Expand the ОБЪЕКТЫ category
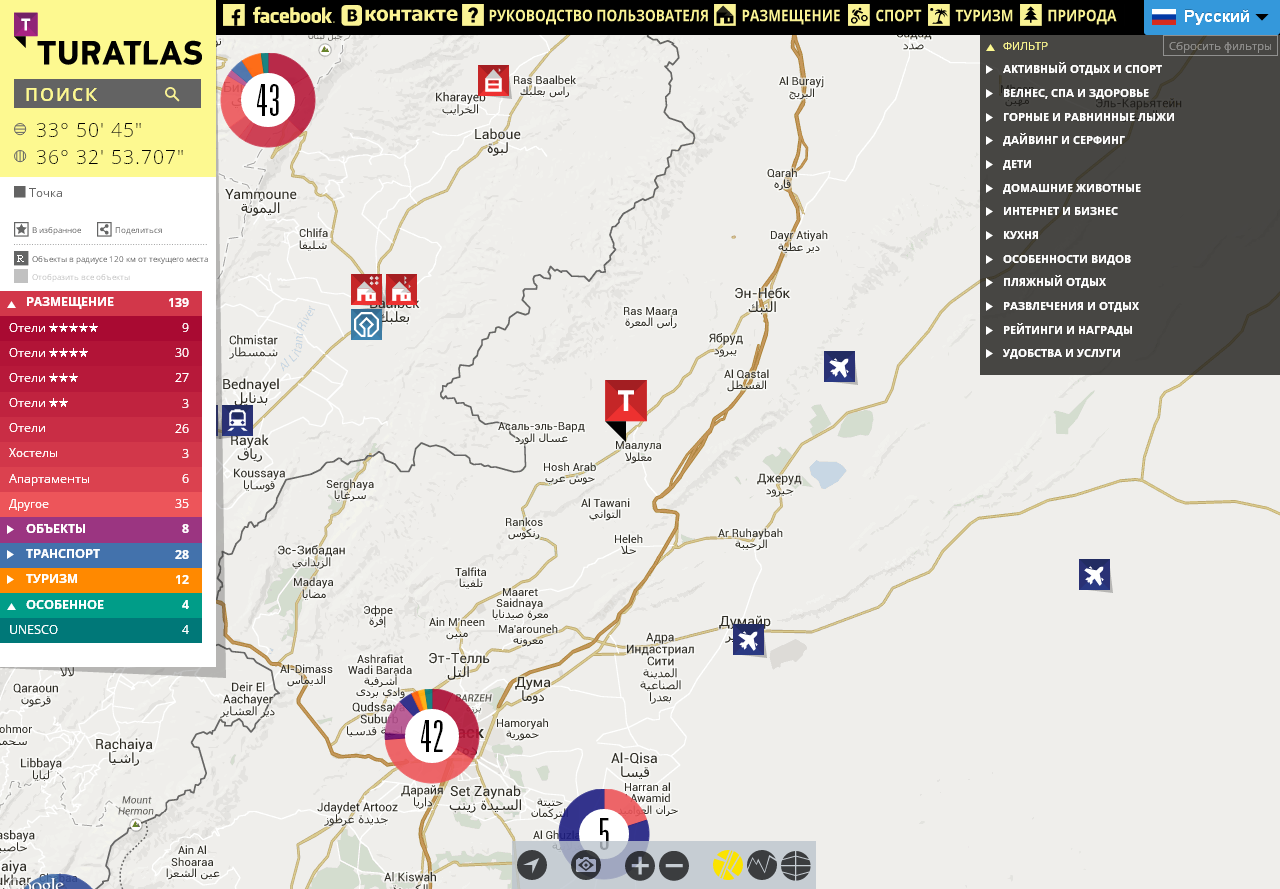This screenshot has width=1280, height=889. point(101,529)
